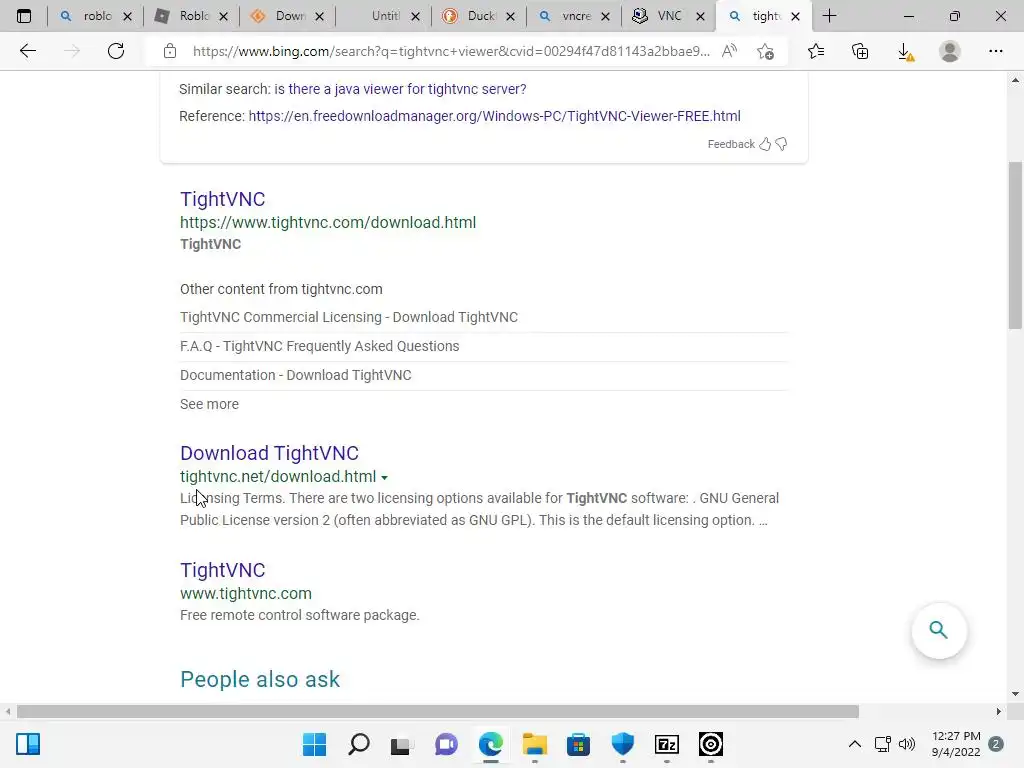Open clock showing 12:27 PM
1024x768 pixels.
tap(955, 744)
